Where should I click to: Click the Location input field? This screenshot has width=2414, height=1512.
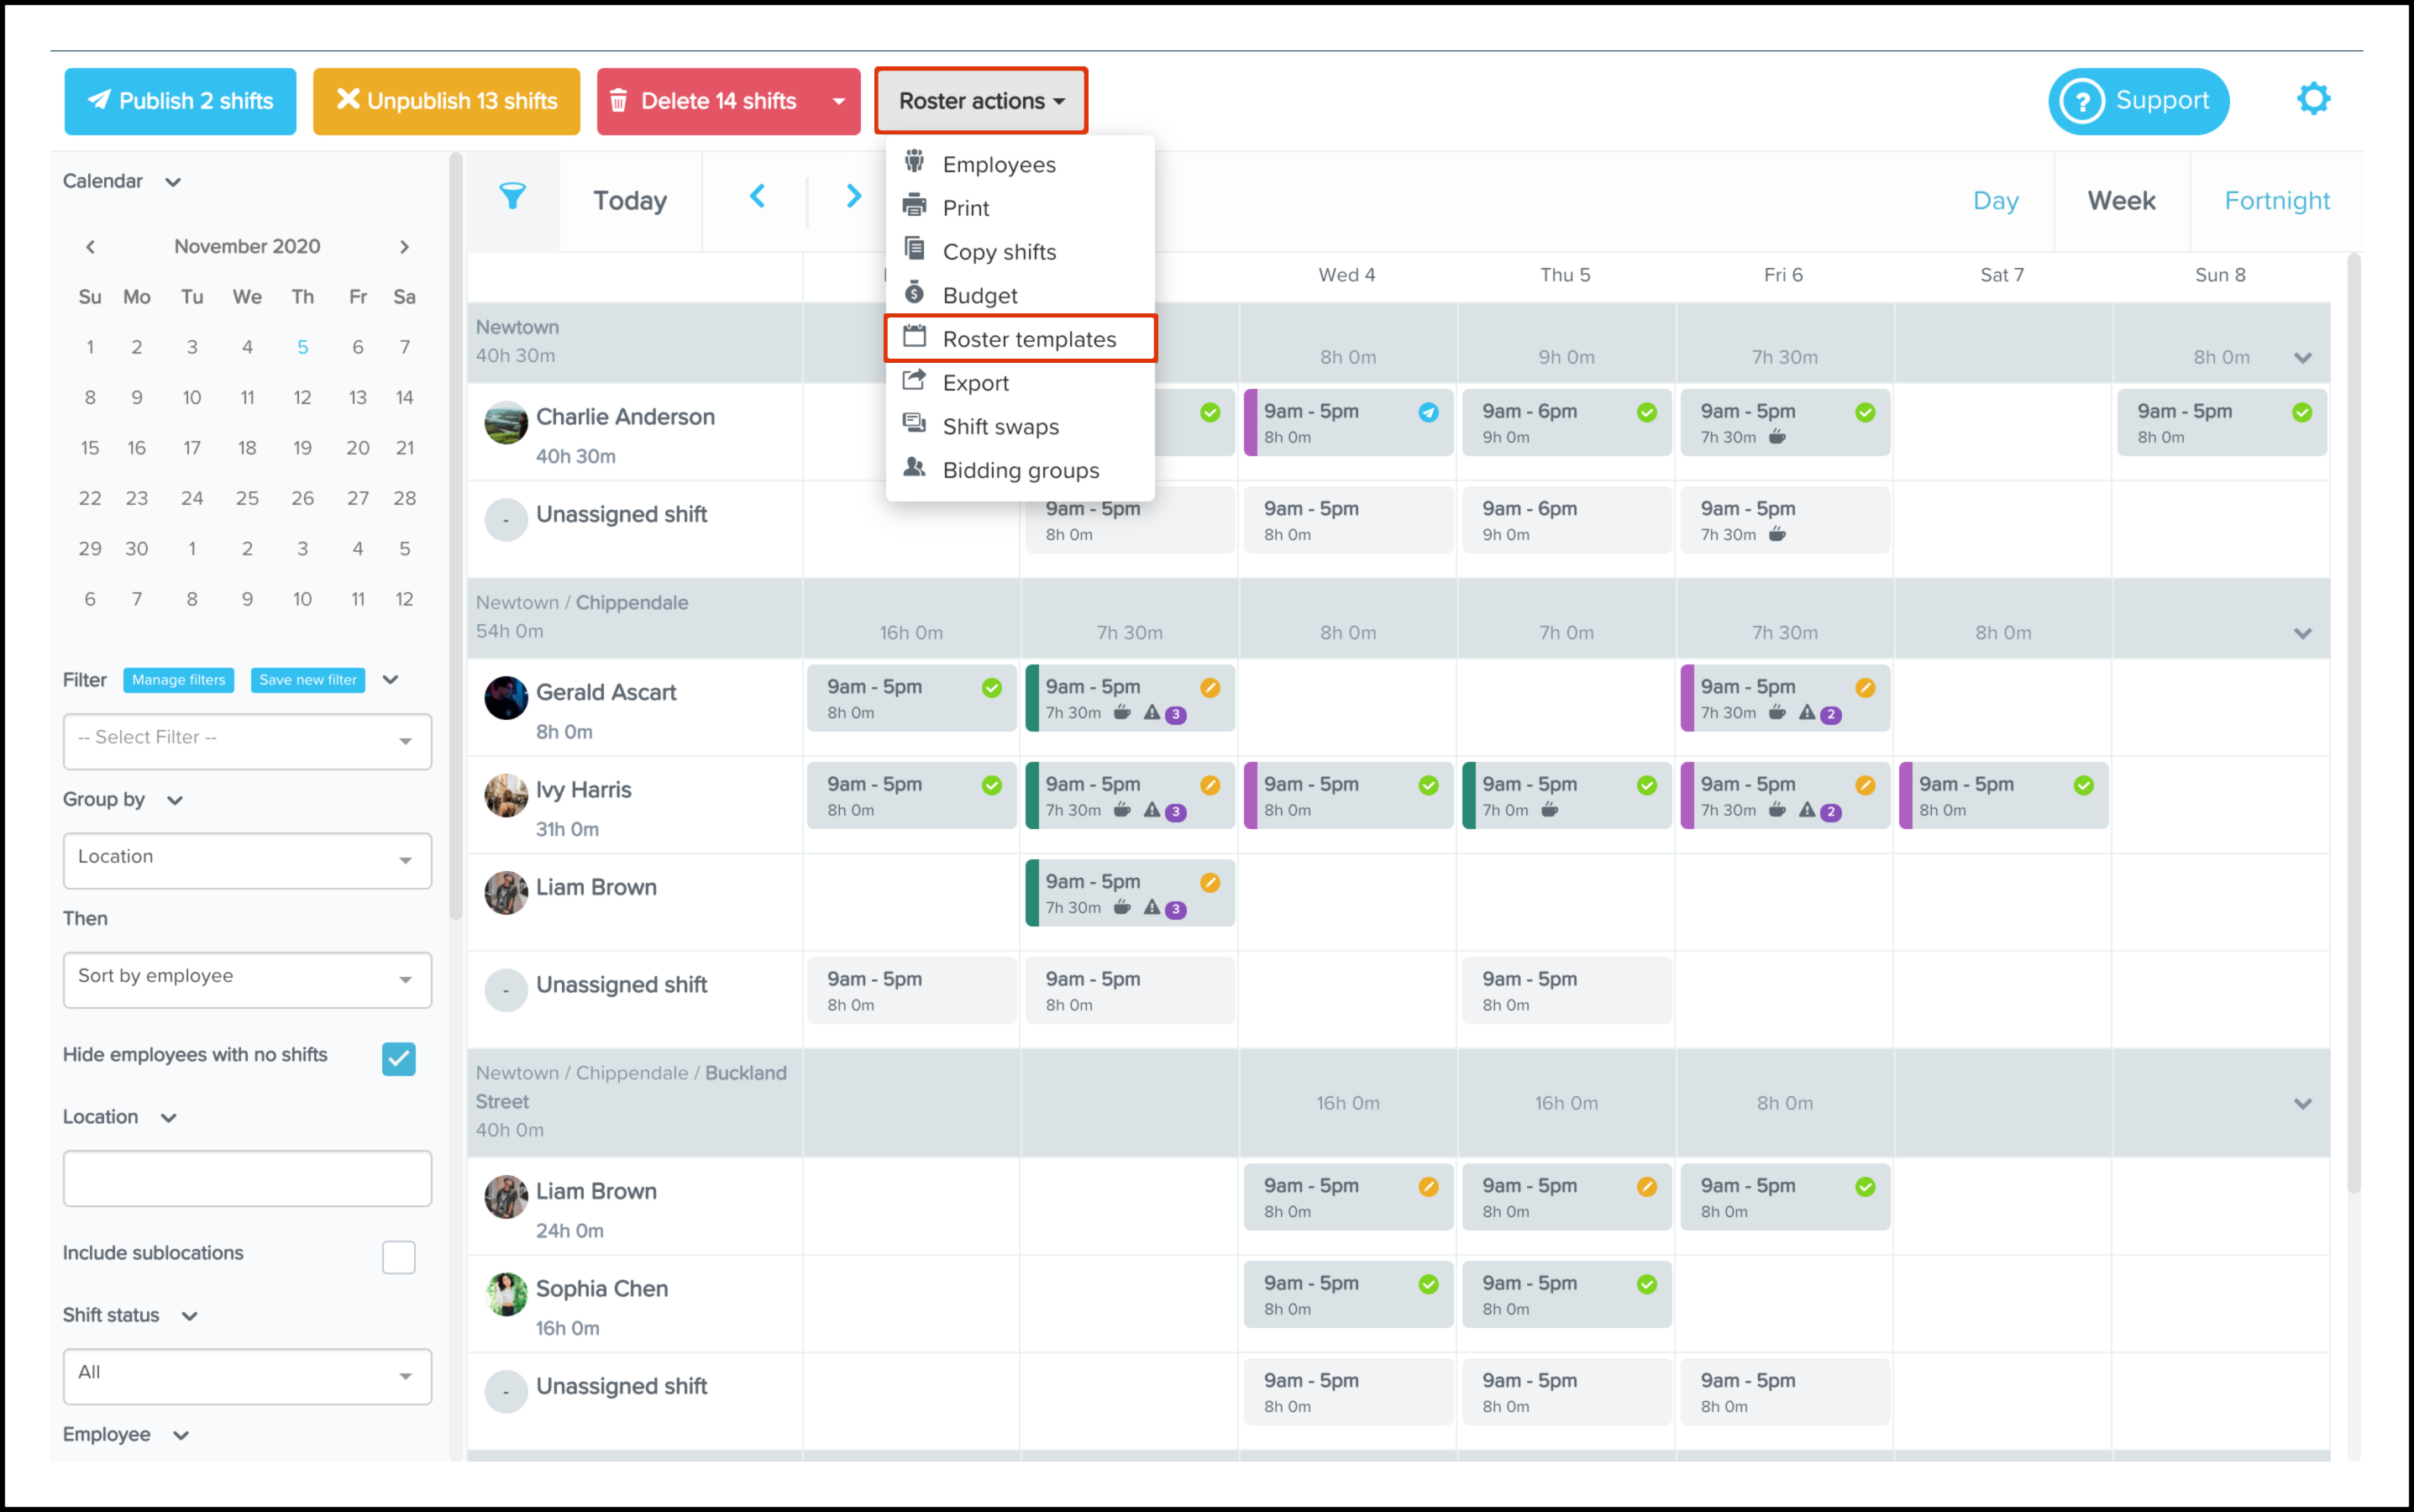click(247, 1178)
